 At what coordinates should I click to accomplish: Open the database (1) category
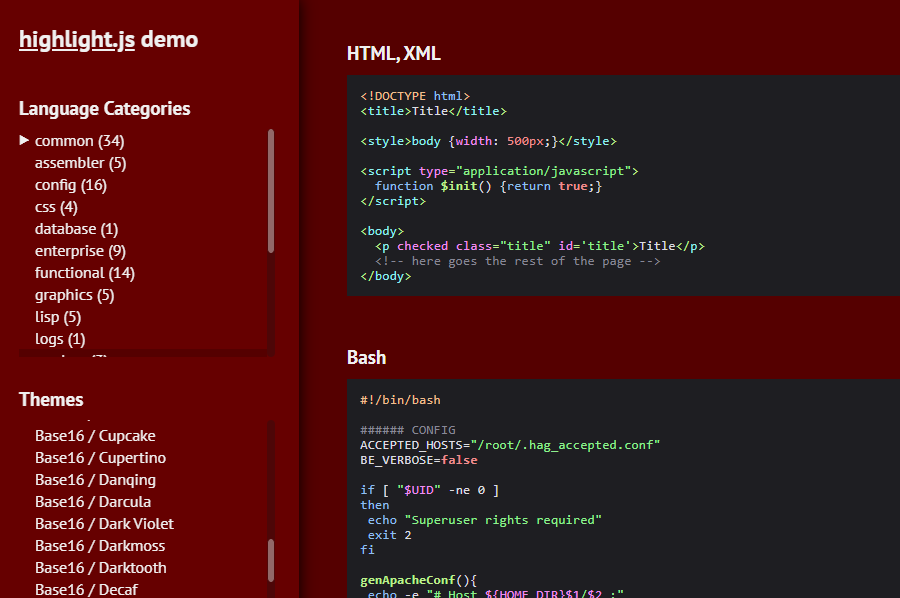pyautogui.click(x=76, y=229)
